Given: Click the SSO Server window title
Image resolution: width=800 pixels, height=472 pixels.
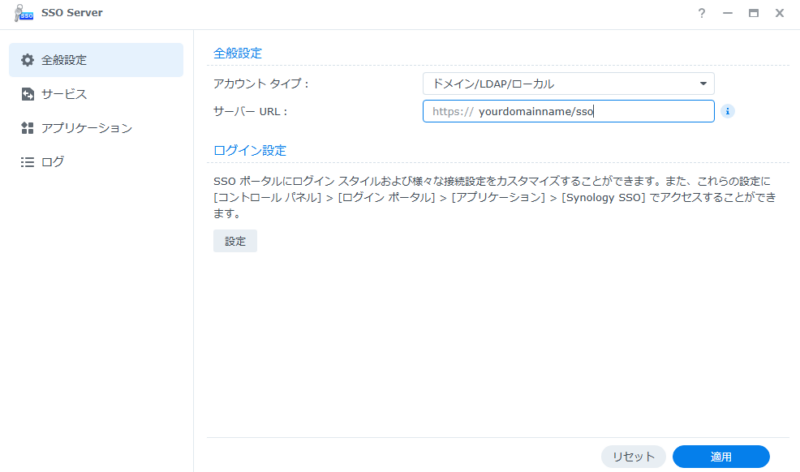Looking at the screenshot, I should (71, 13).
